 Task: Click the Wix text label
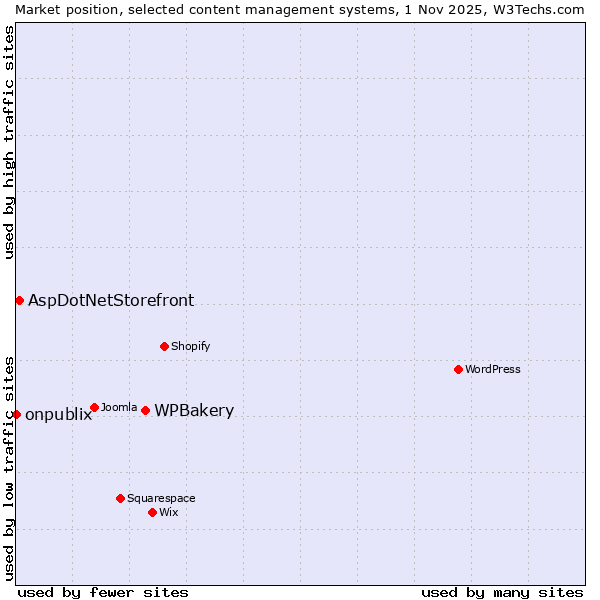pos(168,512)
